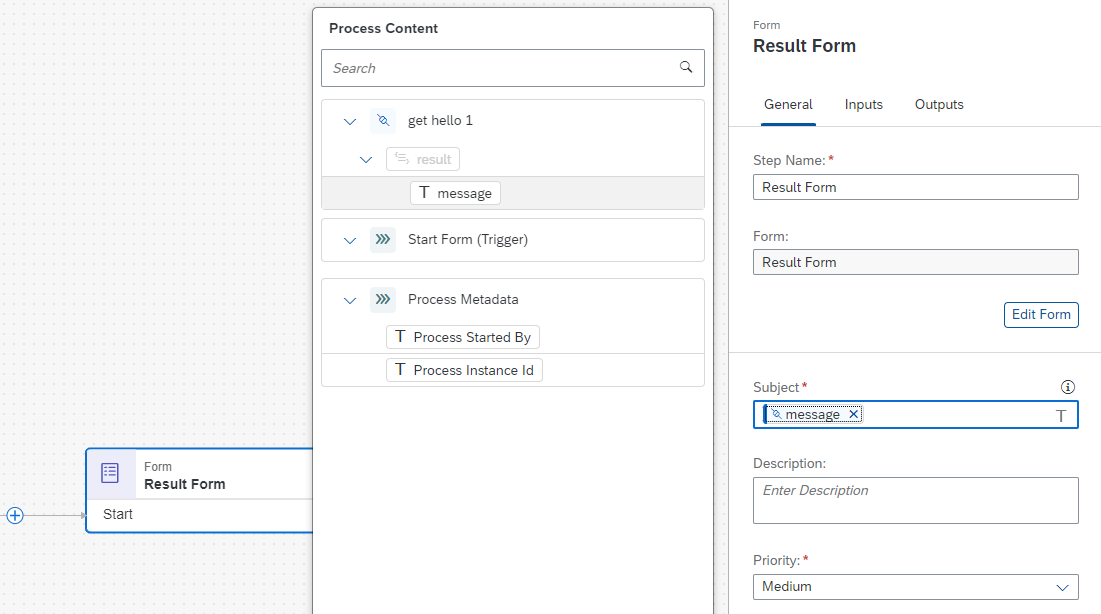Collapse Start Form (Trigger) section
Image resolution: width=1101 pixels, height=614 pixels.
pyautogui.click(x=350, y=240)
